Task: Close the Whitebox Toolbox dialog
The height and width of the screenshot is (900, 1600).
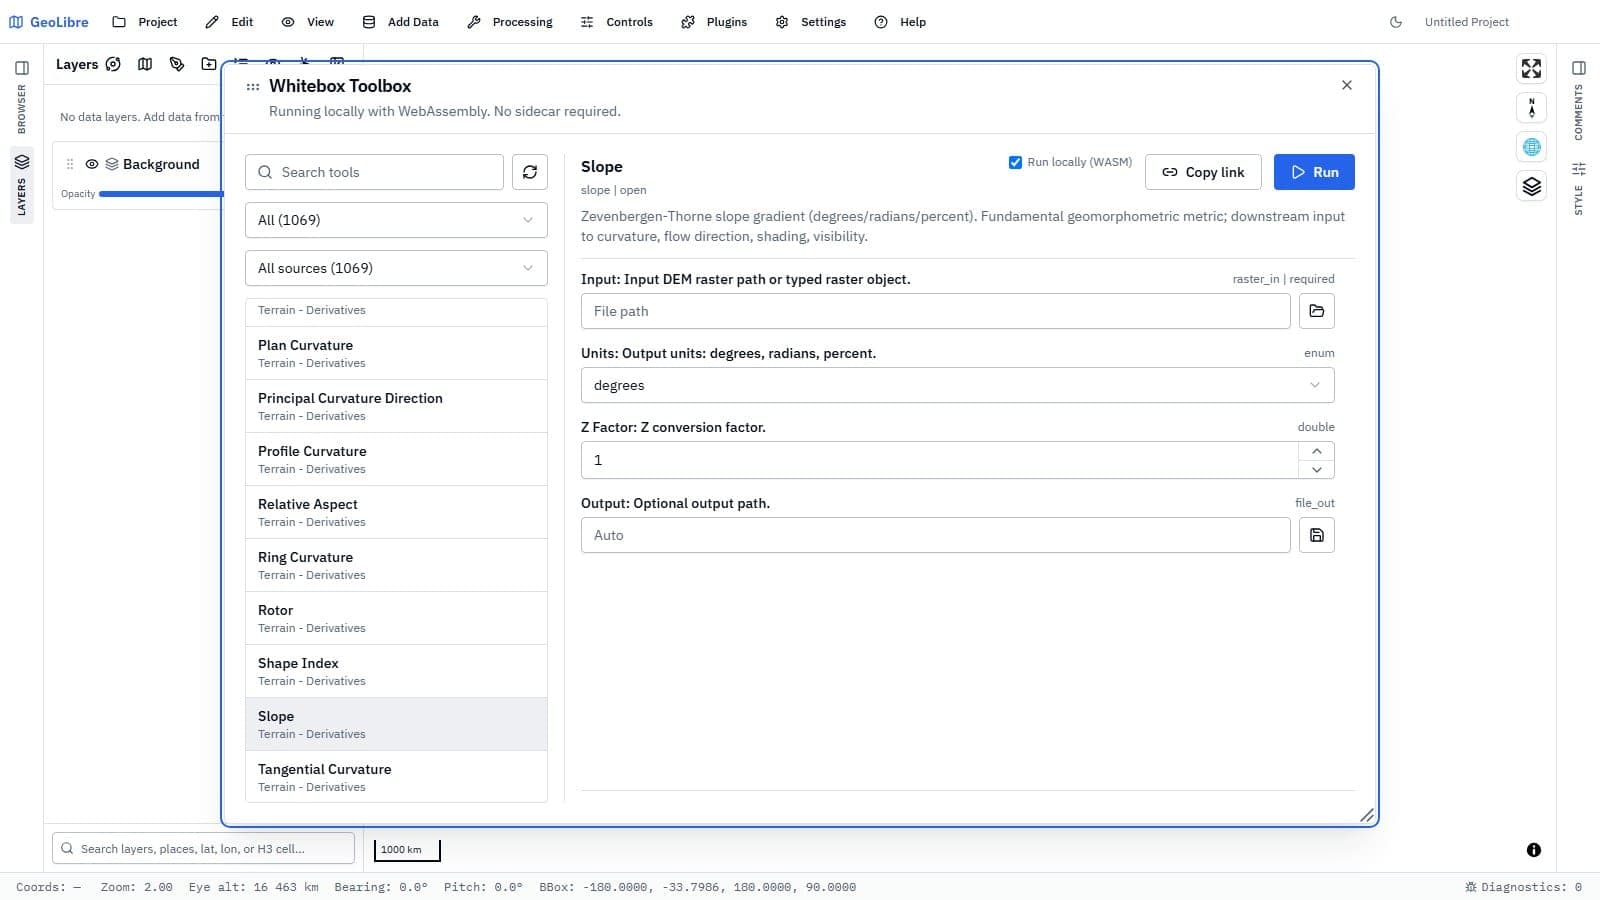Action: point(1347,85)
